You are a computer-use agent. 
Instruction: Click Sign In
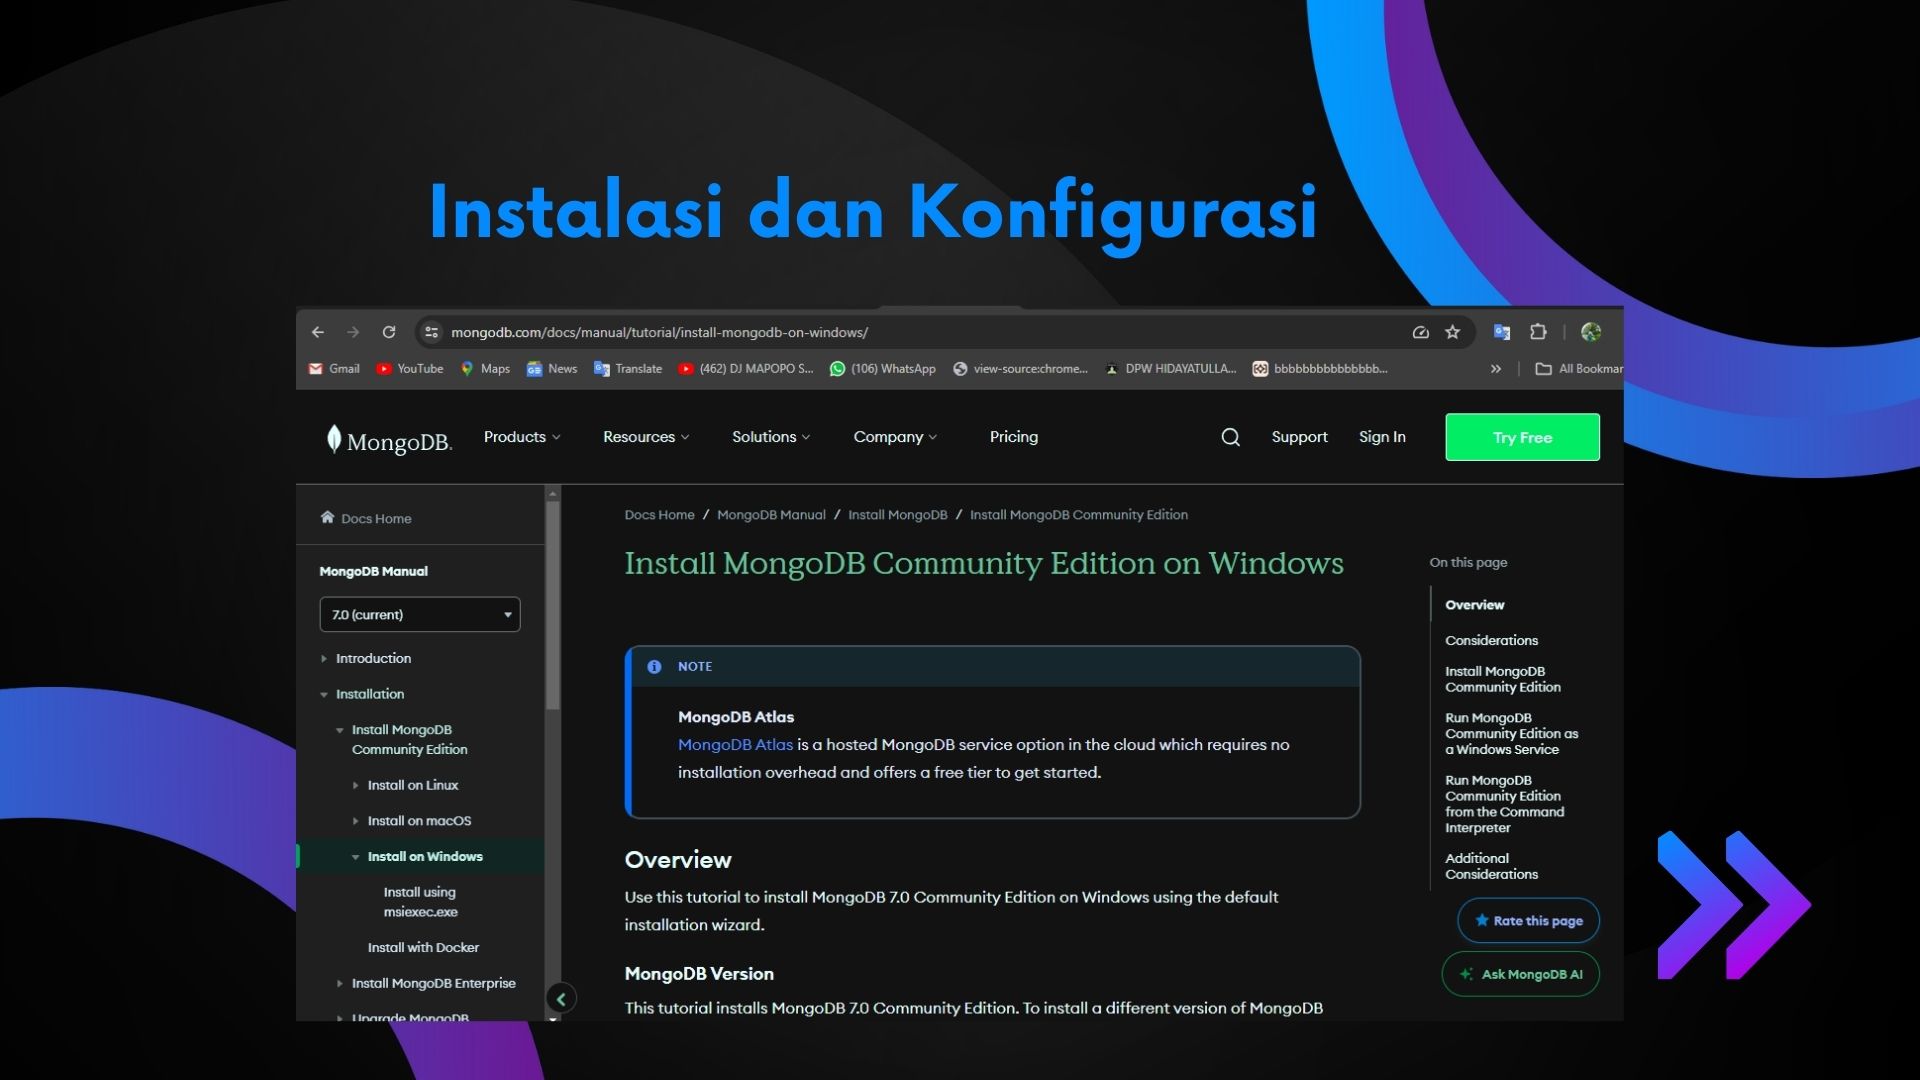point(1382,437)
